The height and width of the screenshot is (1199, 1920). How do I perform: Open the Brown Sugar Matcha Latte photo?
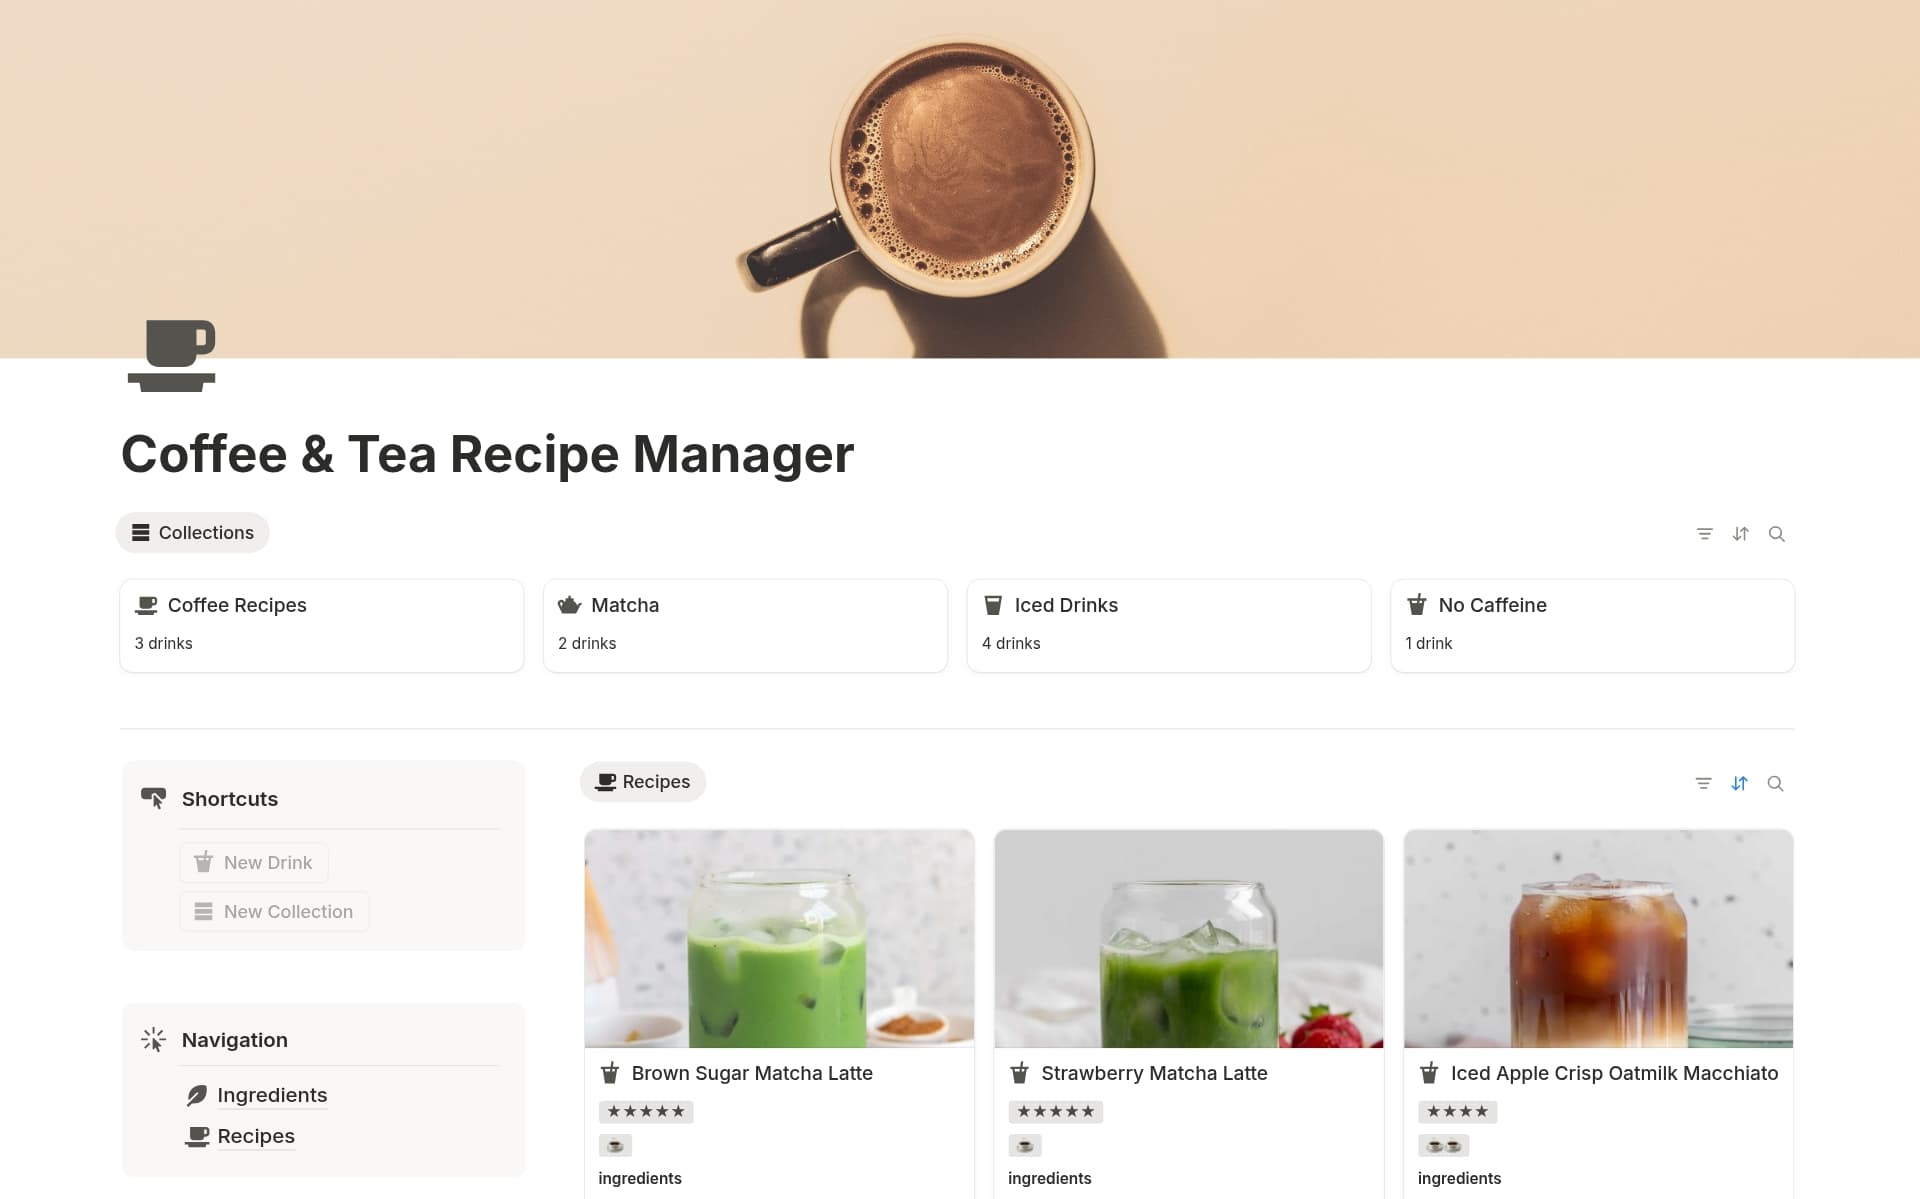(x=779, y=938)
